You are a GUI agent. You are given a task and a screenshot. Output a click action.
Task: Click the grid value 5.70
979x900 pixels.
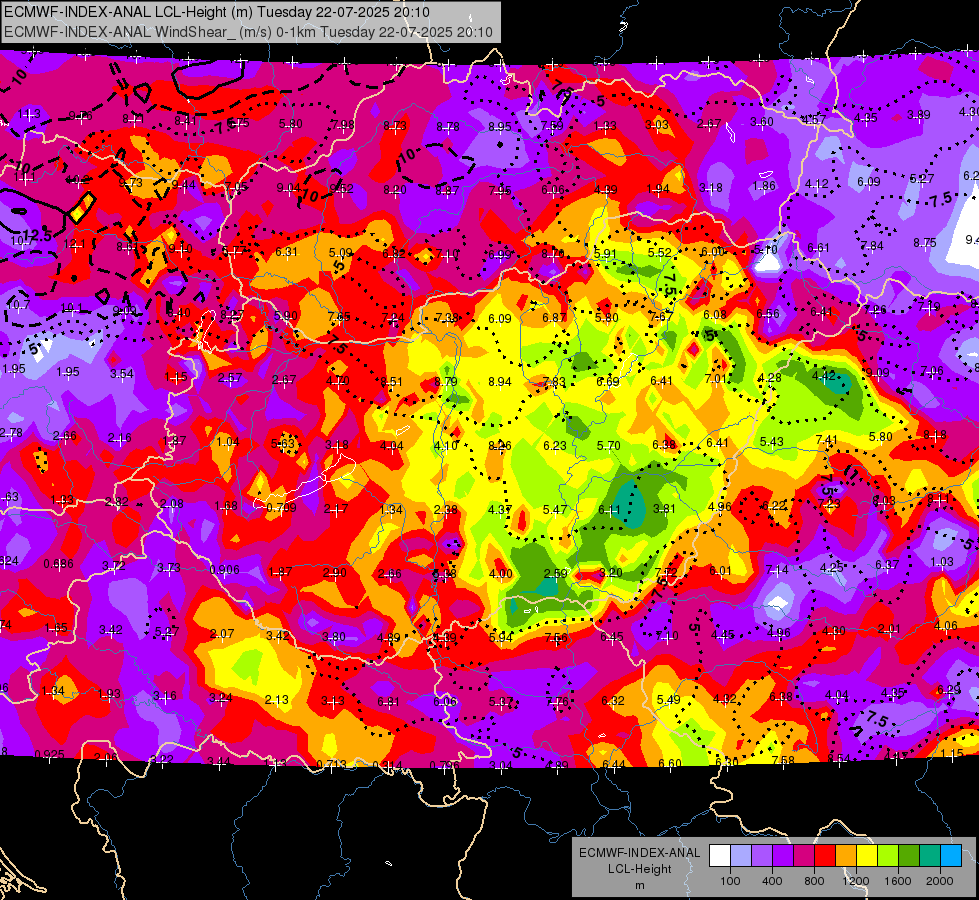(x=609, y=445)
